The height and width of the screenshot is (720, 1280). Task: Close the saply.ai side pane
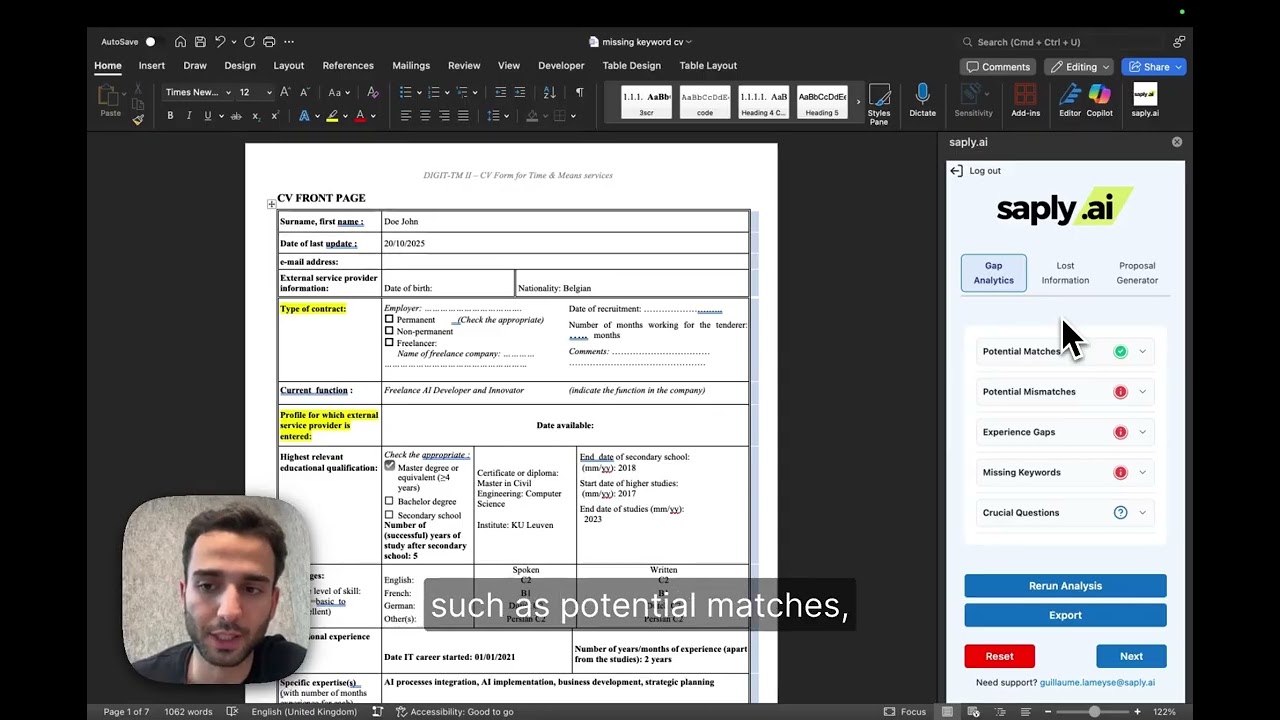(1177, 142)
